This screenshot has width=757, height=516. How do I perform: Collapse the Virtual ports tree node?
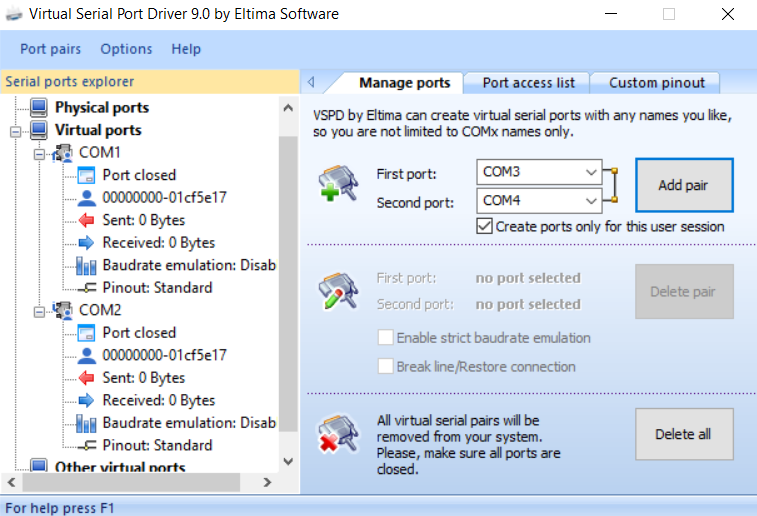(x=15, y=131)
